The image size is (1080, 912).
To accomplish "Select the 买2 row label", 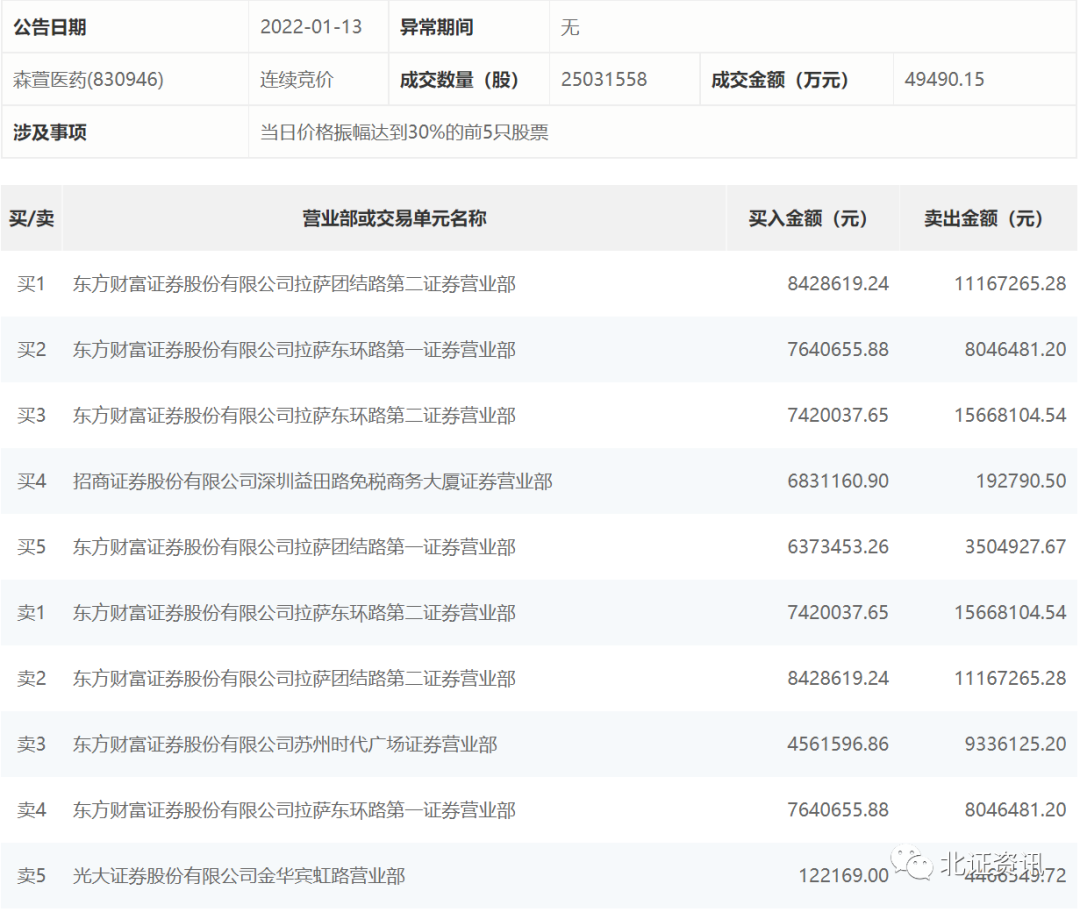I will coord(32,349).
